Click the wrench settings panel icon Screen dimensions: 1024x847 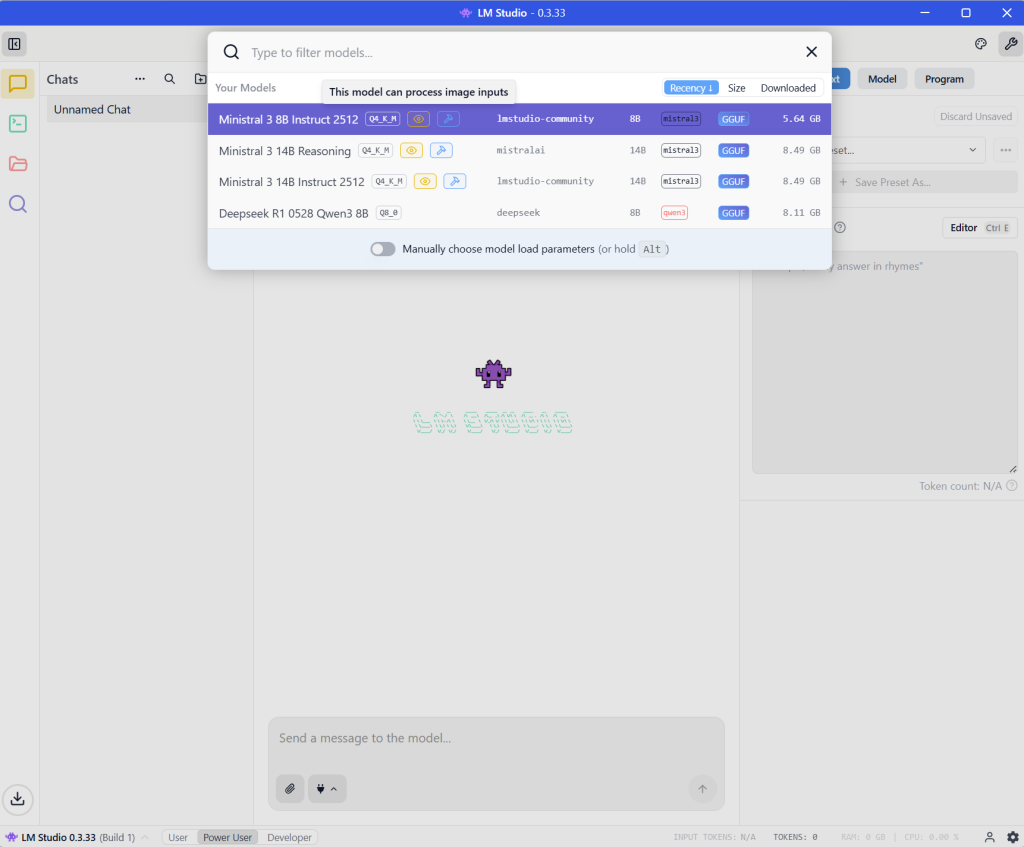coord(1010,44)
